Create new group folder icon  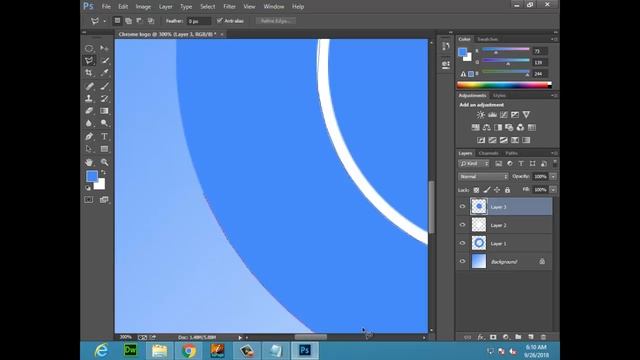click(x=518, y=337)
